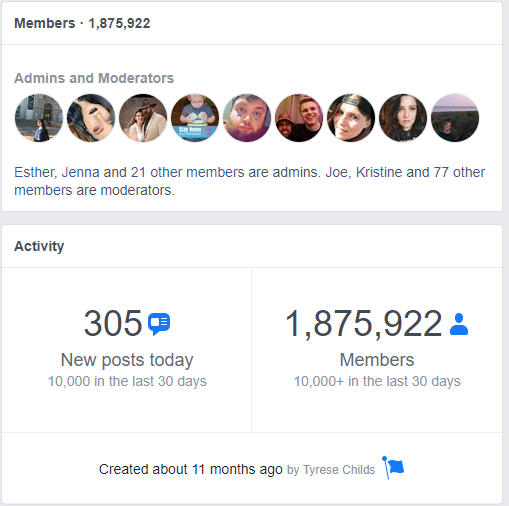Click the 'Members · 1,875,922' header
Screen dimensions: 509x506
(x=82, y=23)
